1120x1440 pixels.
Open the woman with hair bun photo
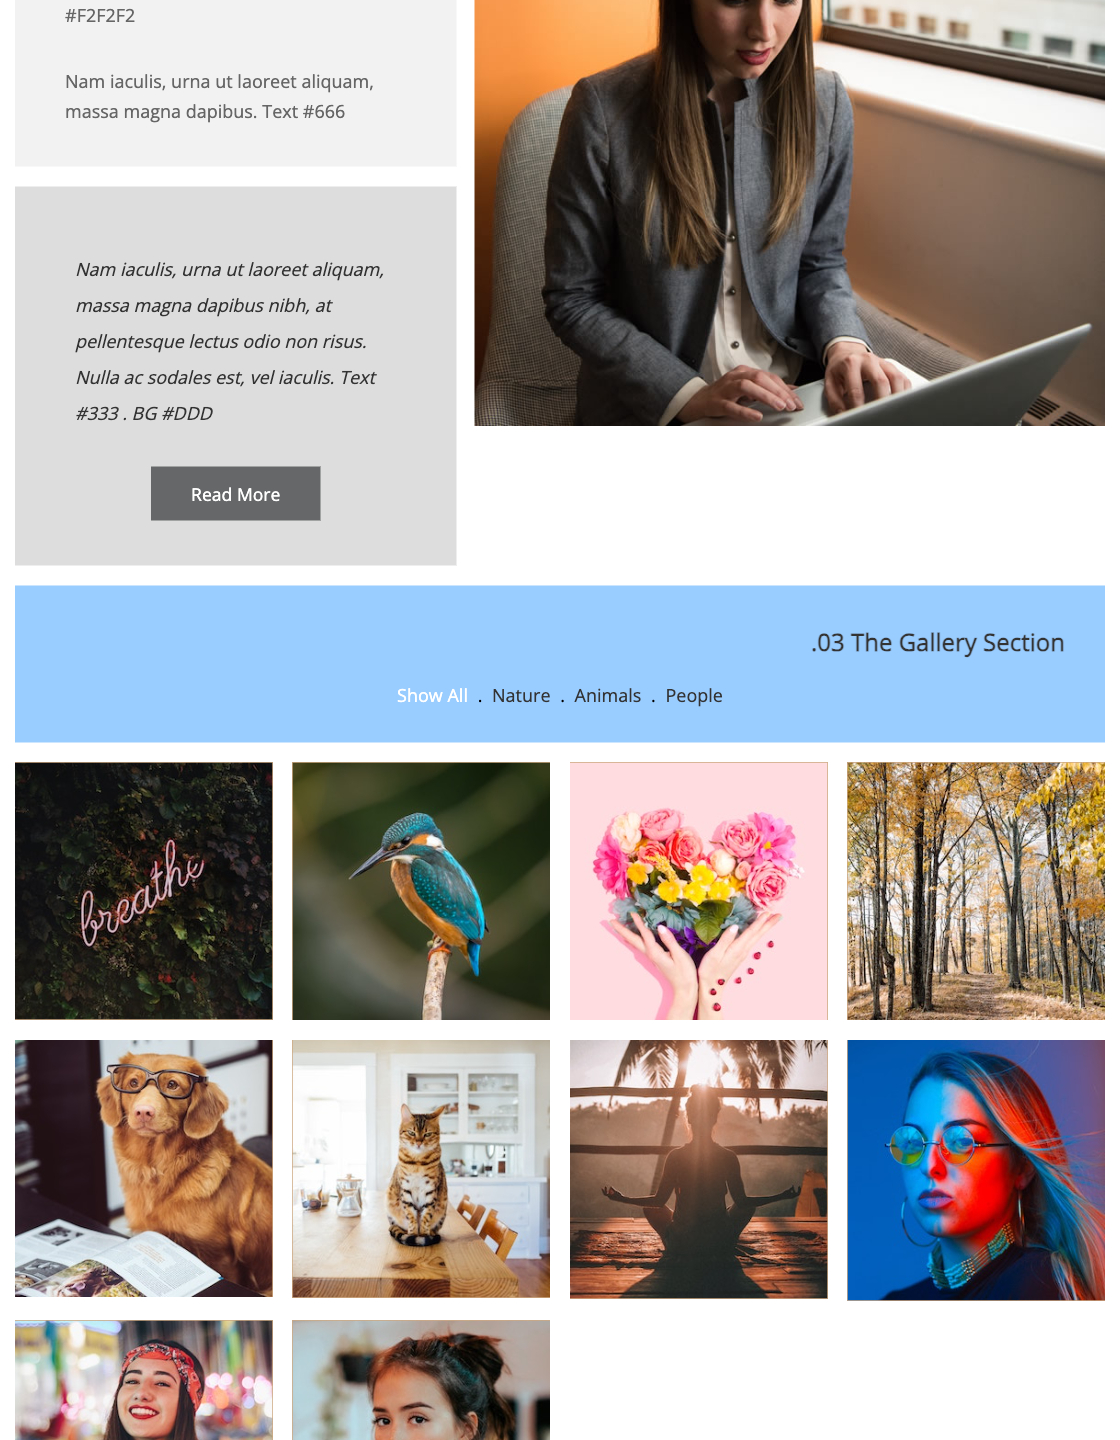point(421,1380)
